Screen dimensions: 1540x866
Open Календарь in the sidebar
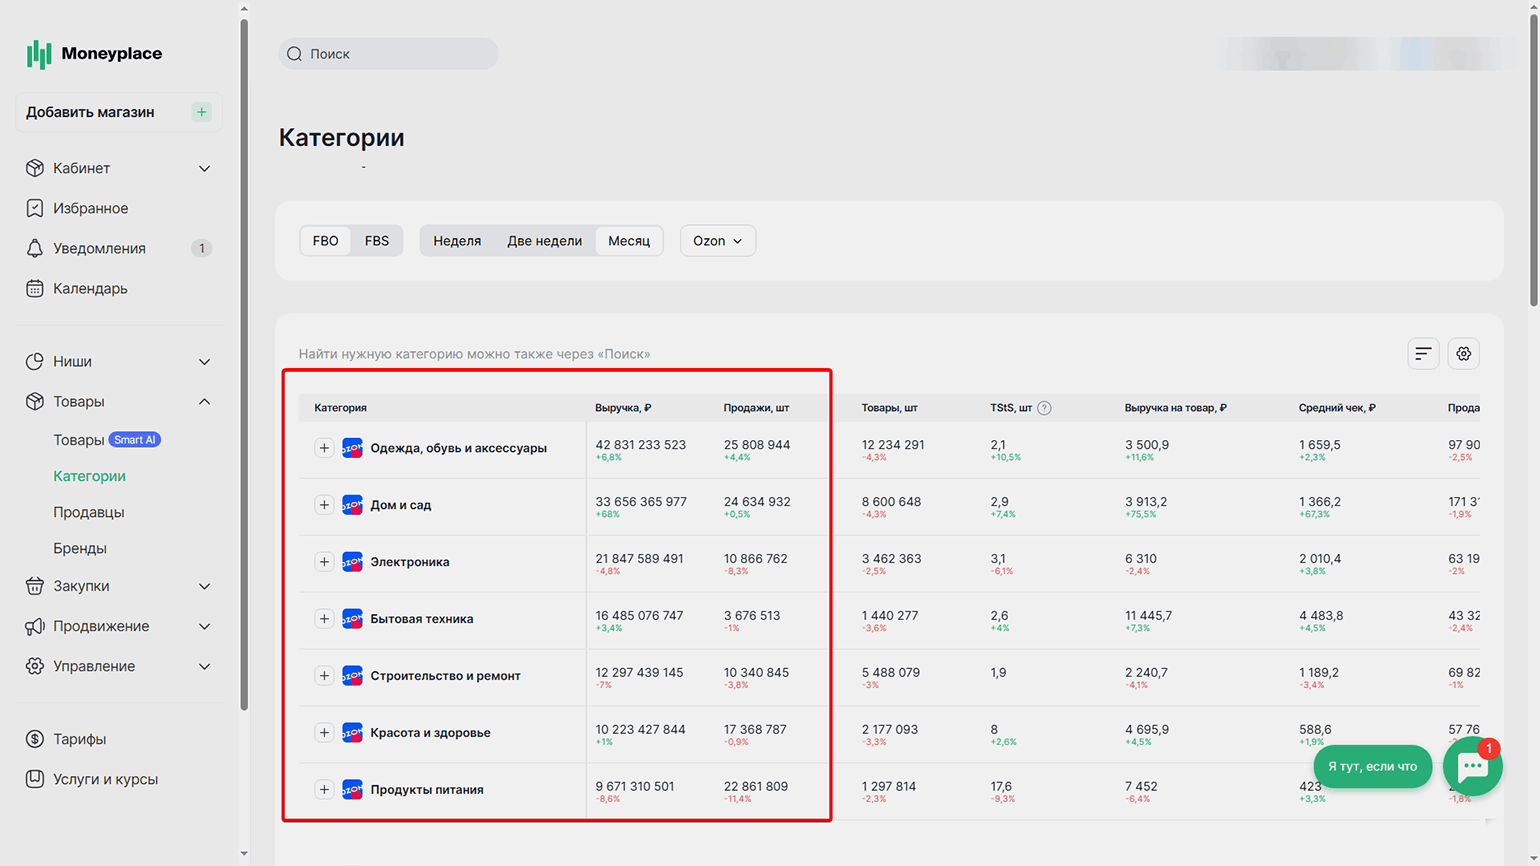[90, 288]
